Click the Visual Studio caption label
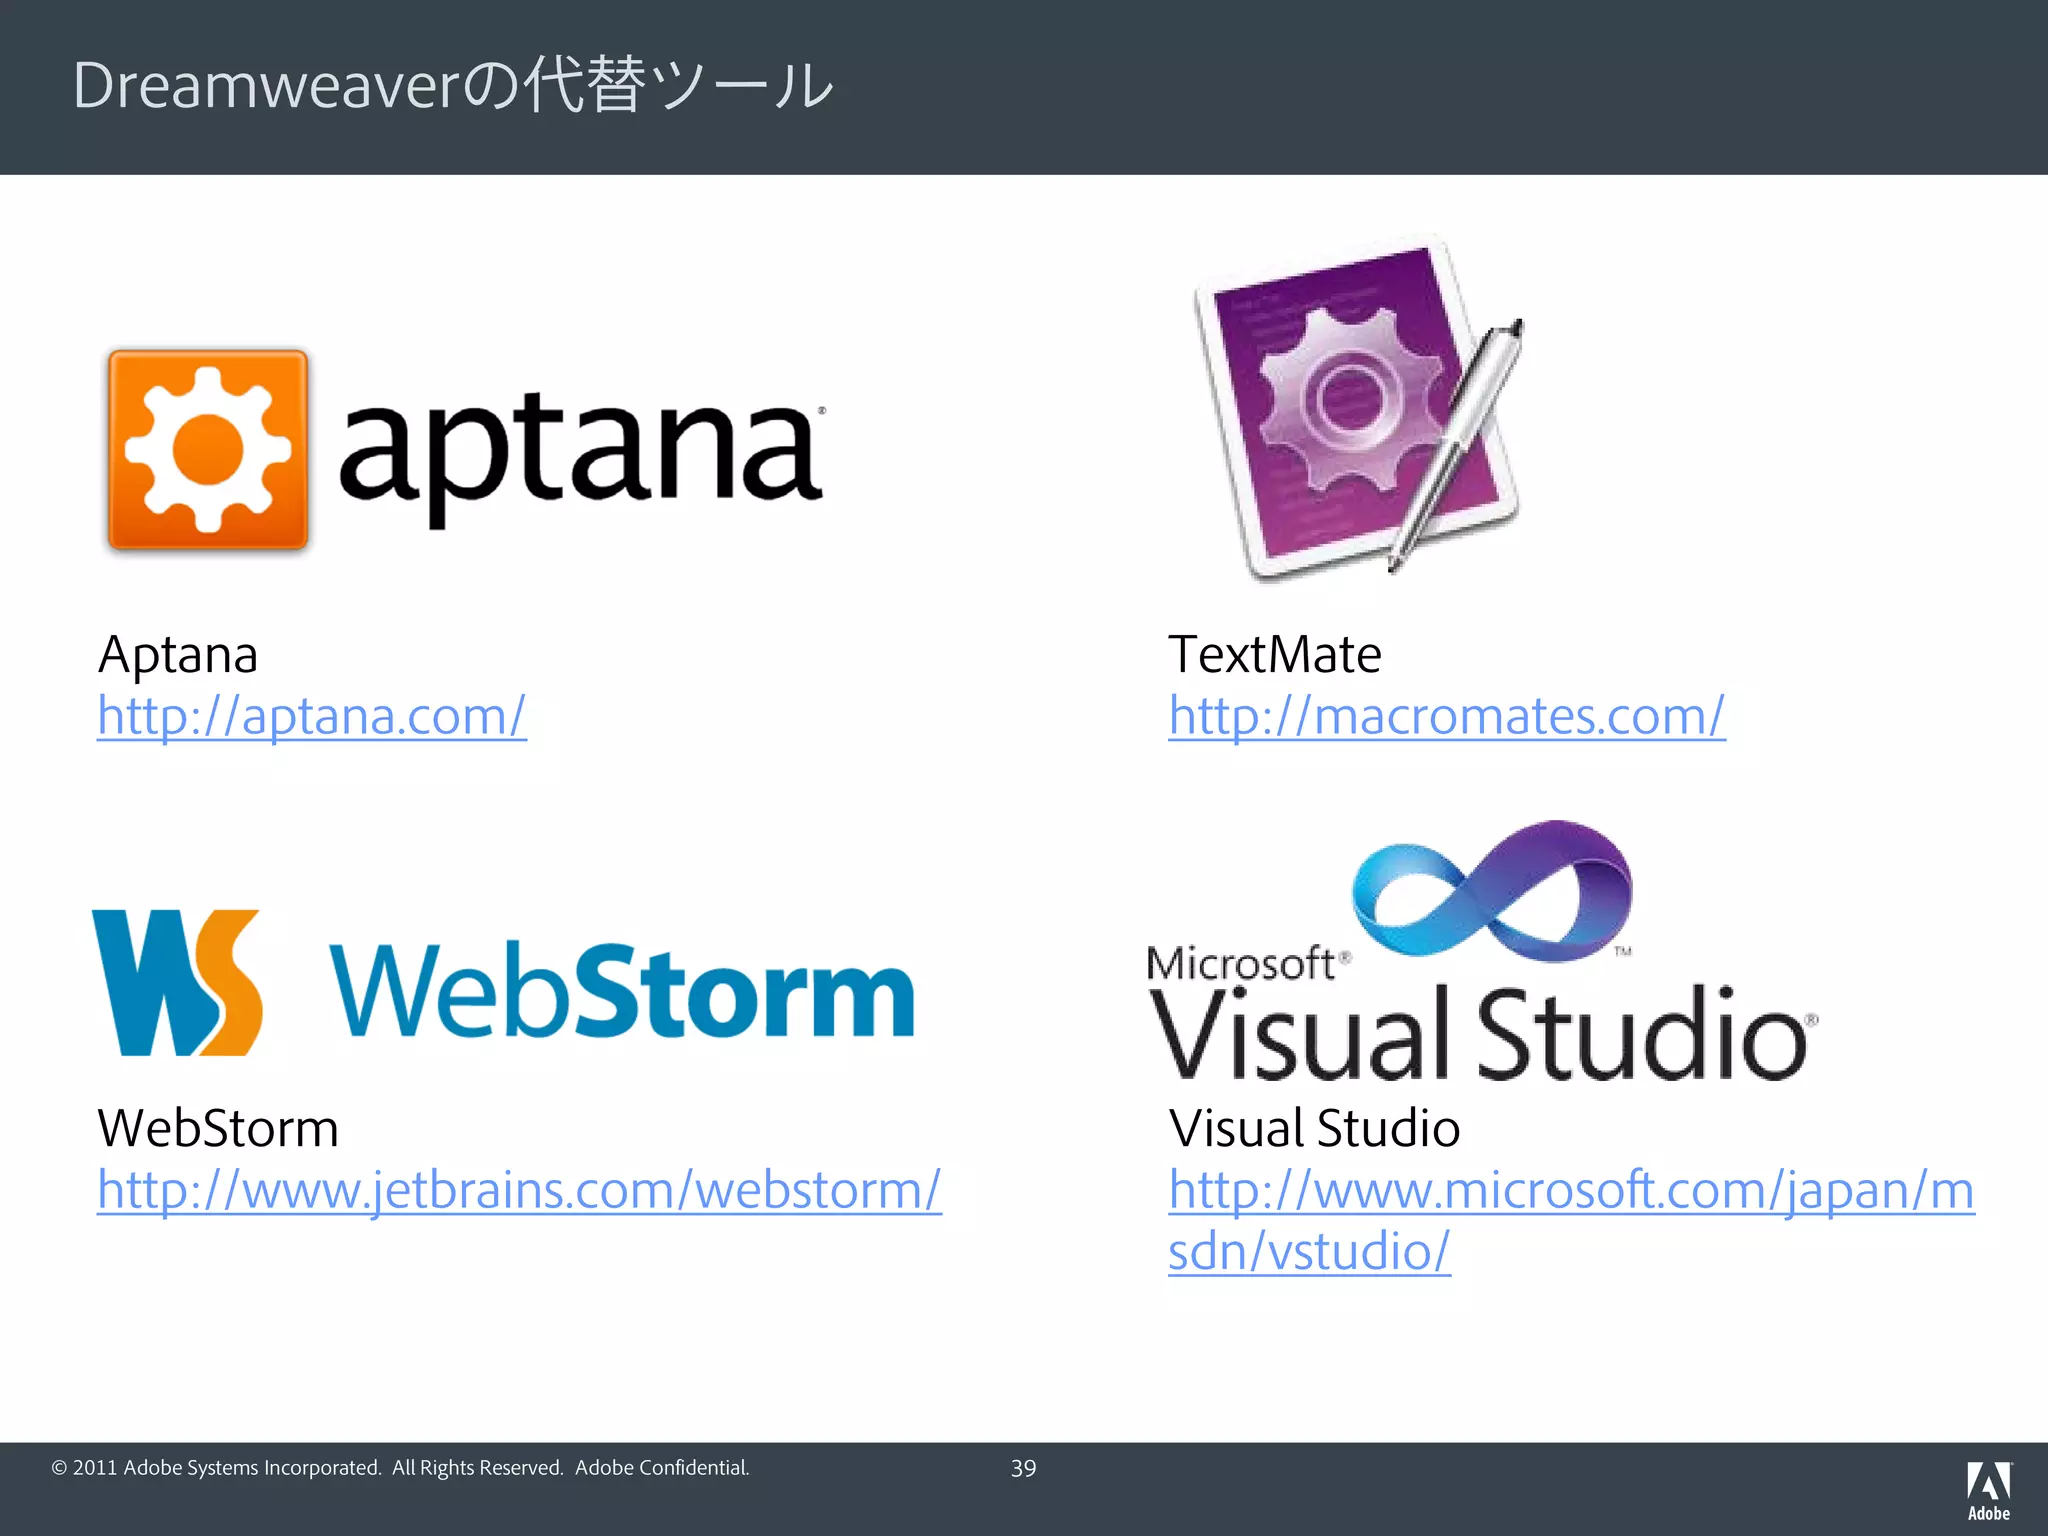Viewport: 2048px width, 1536px height. point(1314,1128)
